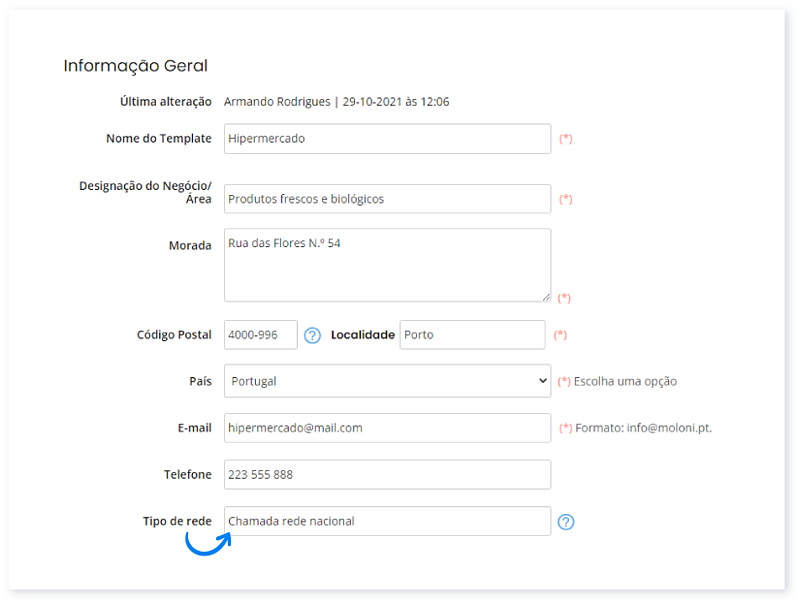Click the E-mail input field
This screenshot has height=604, width=800.
point(387,428)
